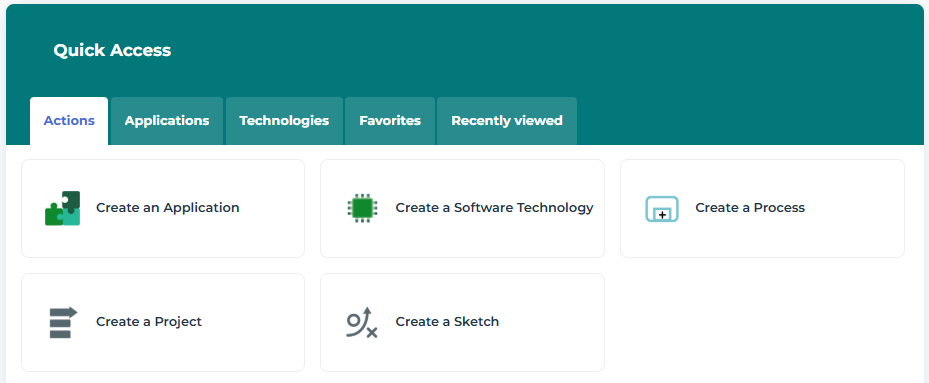Select the Create a Project label
Viewport: 929px width, 383px height.
click(149, 322)
